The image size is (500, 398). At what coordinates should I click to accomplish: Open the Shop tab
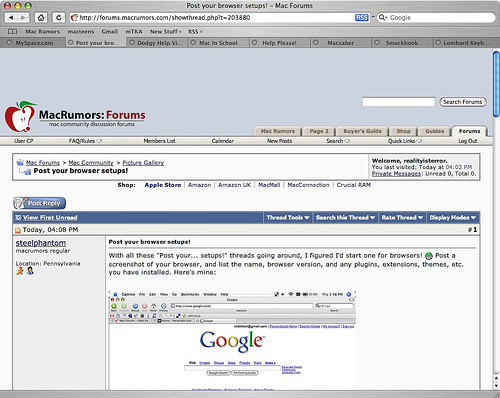pos(403,131)
